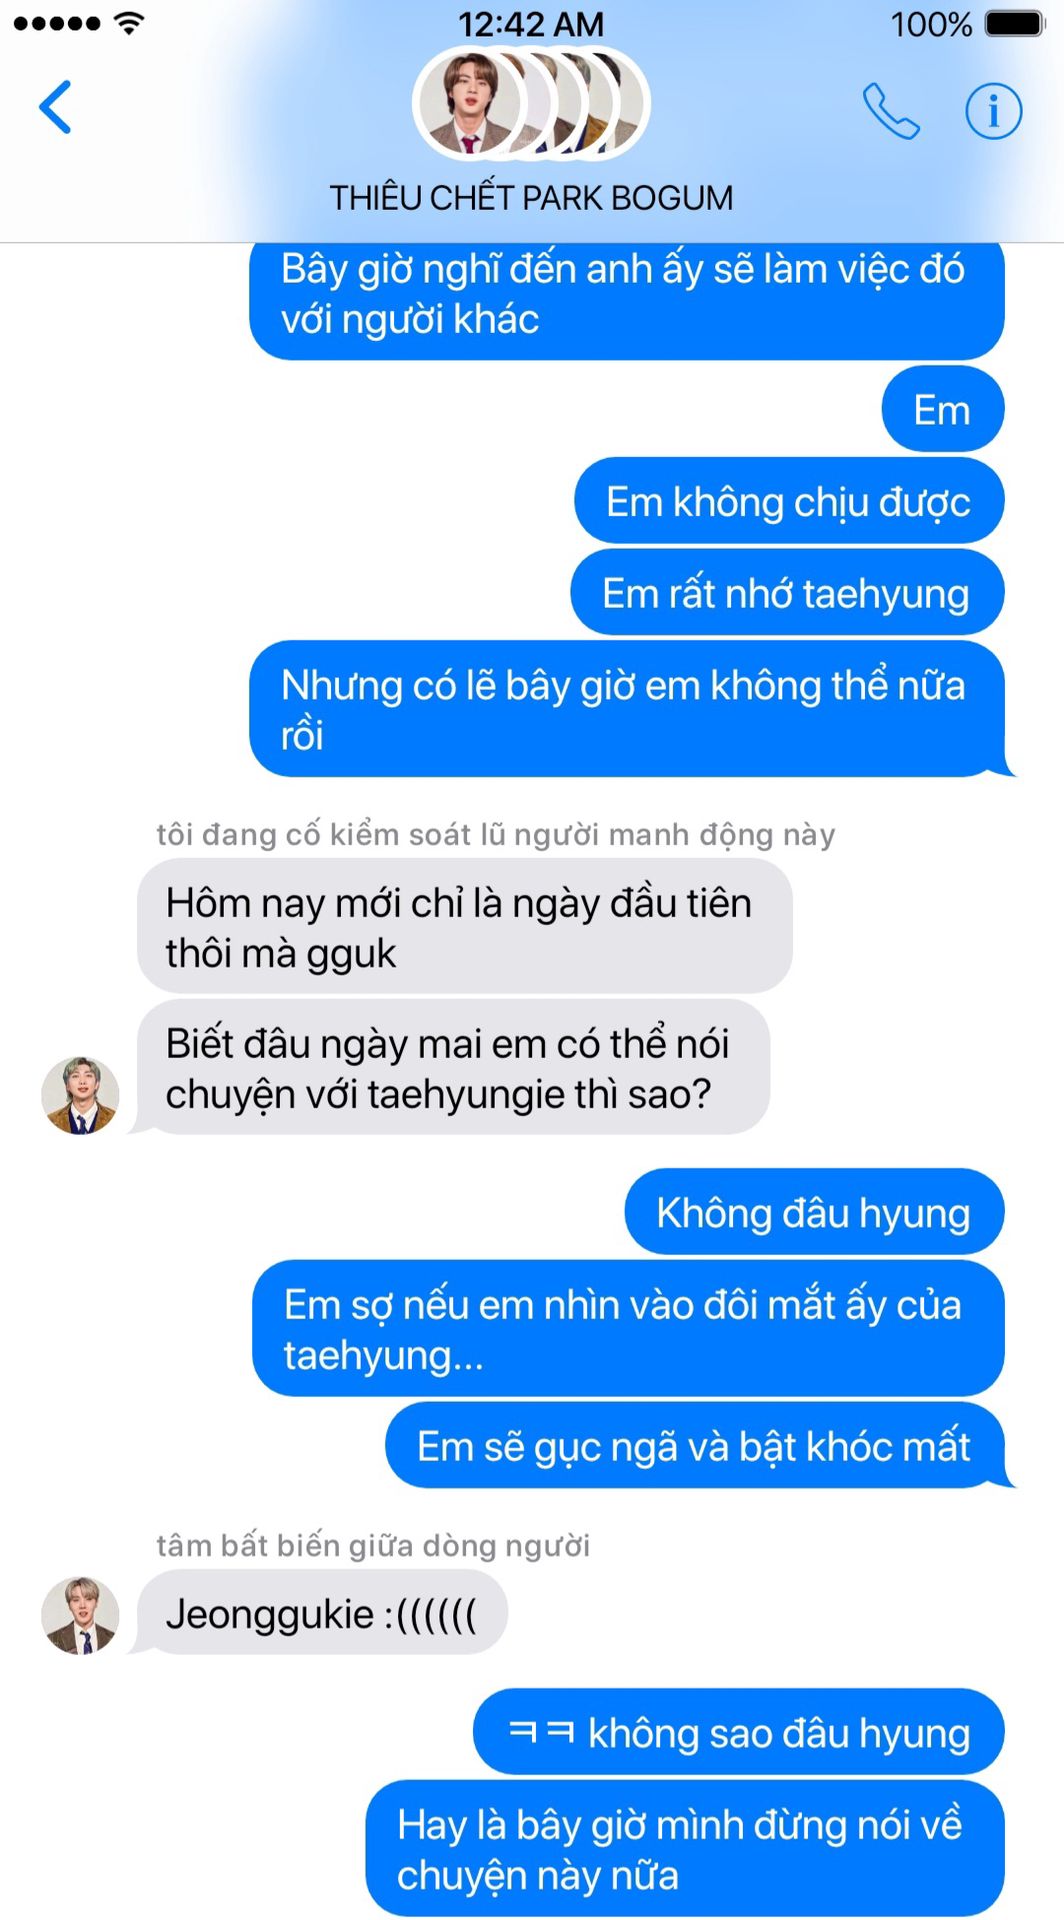Tap avatar beside taehyungie message
Image resolution: width=1064 pixels, height=1920 pixels.
[x=80, y=1095]
